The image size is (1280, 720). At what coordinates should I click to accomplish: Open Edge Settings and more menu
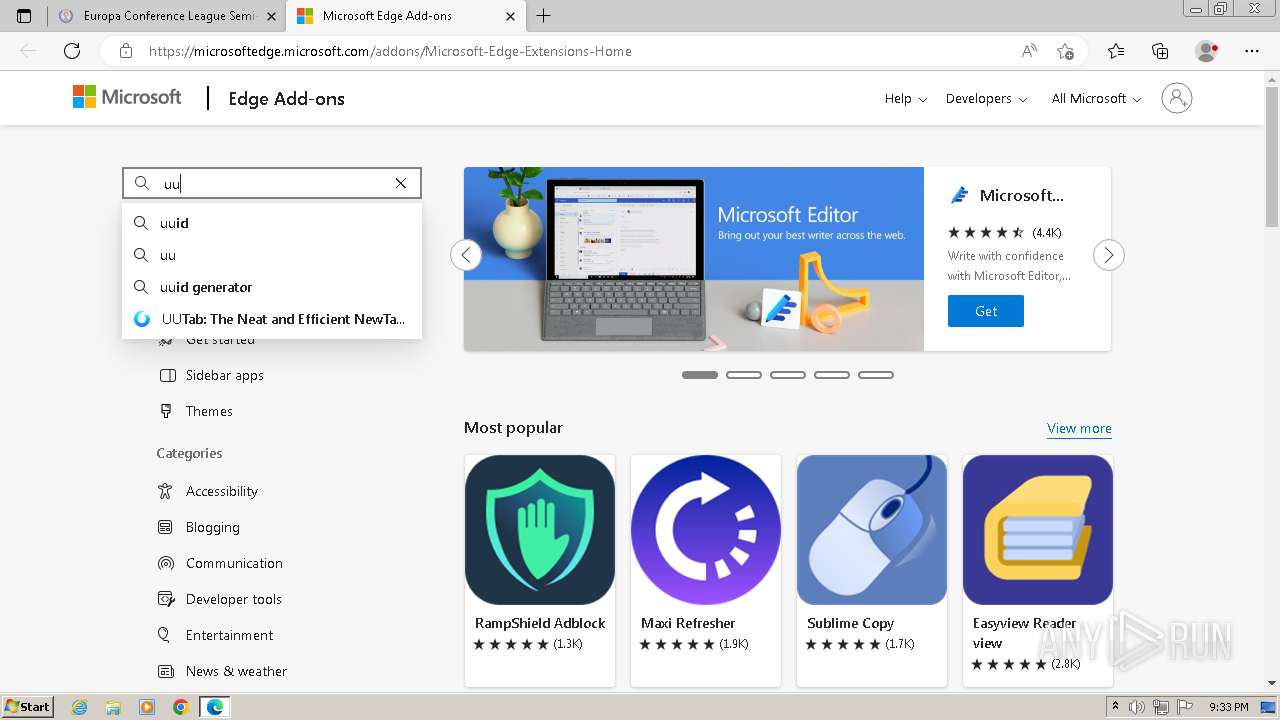coord(1252,51)
